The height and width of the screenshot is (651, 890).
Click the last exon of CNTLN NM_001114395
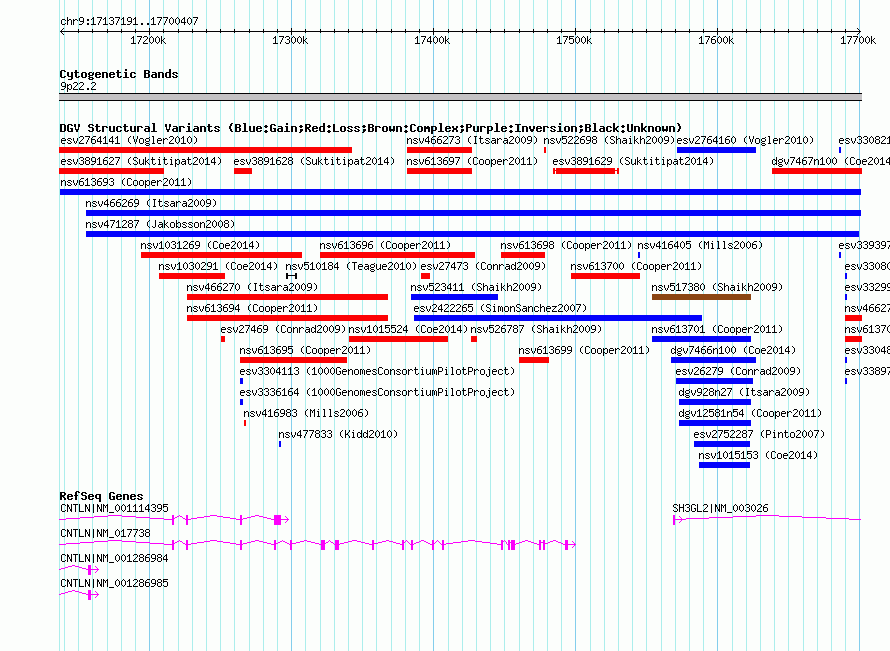[278, 519]
